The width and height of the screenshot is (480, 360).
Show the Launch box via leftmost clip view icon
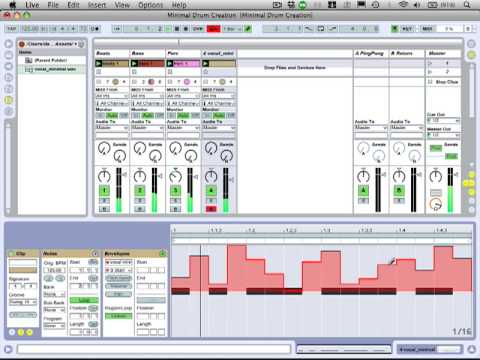pos(12,332)
